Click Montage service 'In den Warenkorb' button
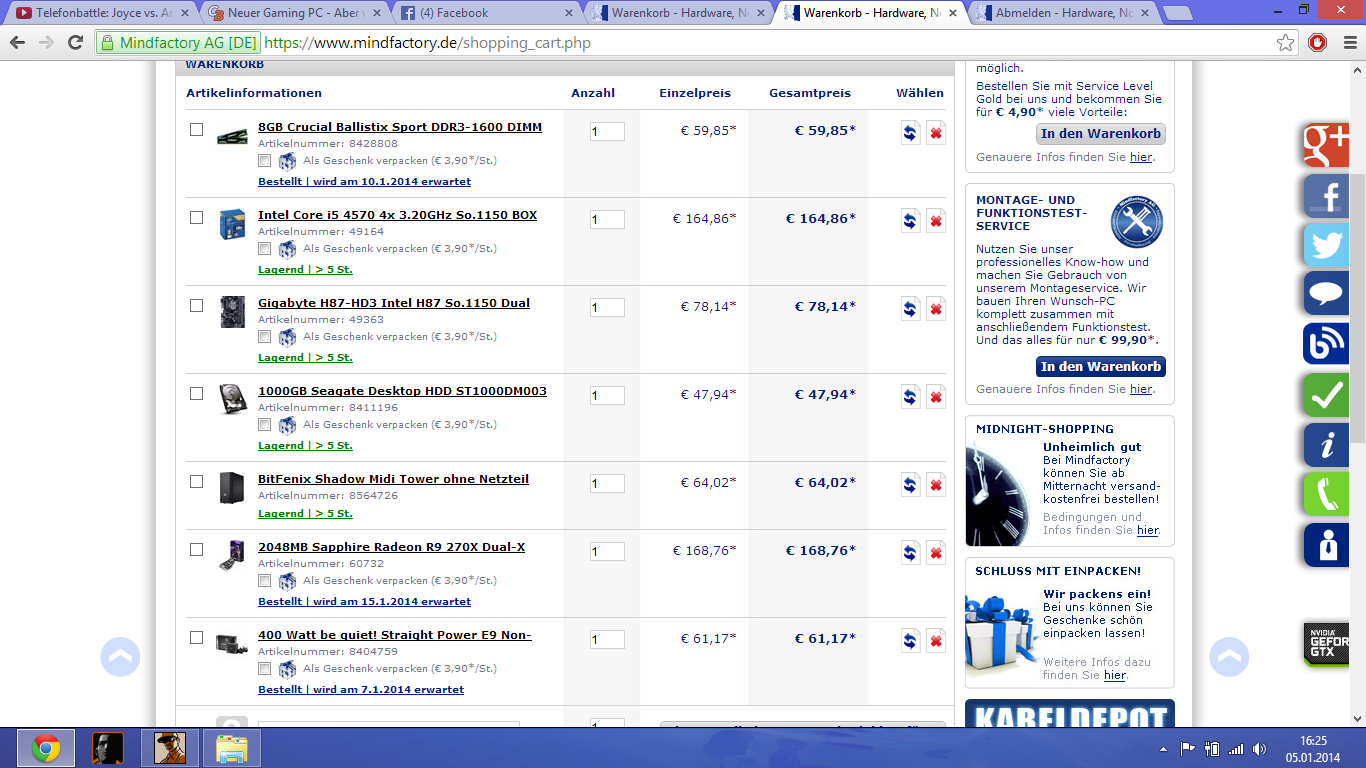The height and width of the screenshot is (768, 1366). point(1100,366)
